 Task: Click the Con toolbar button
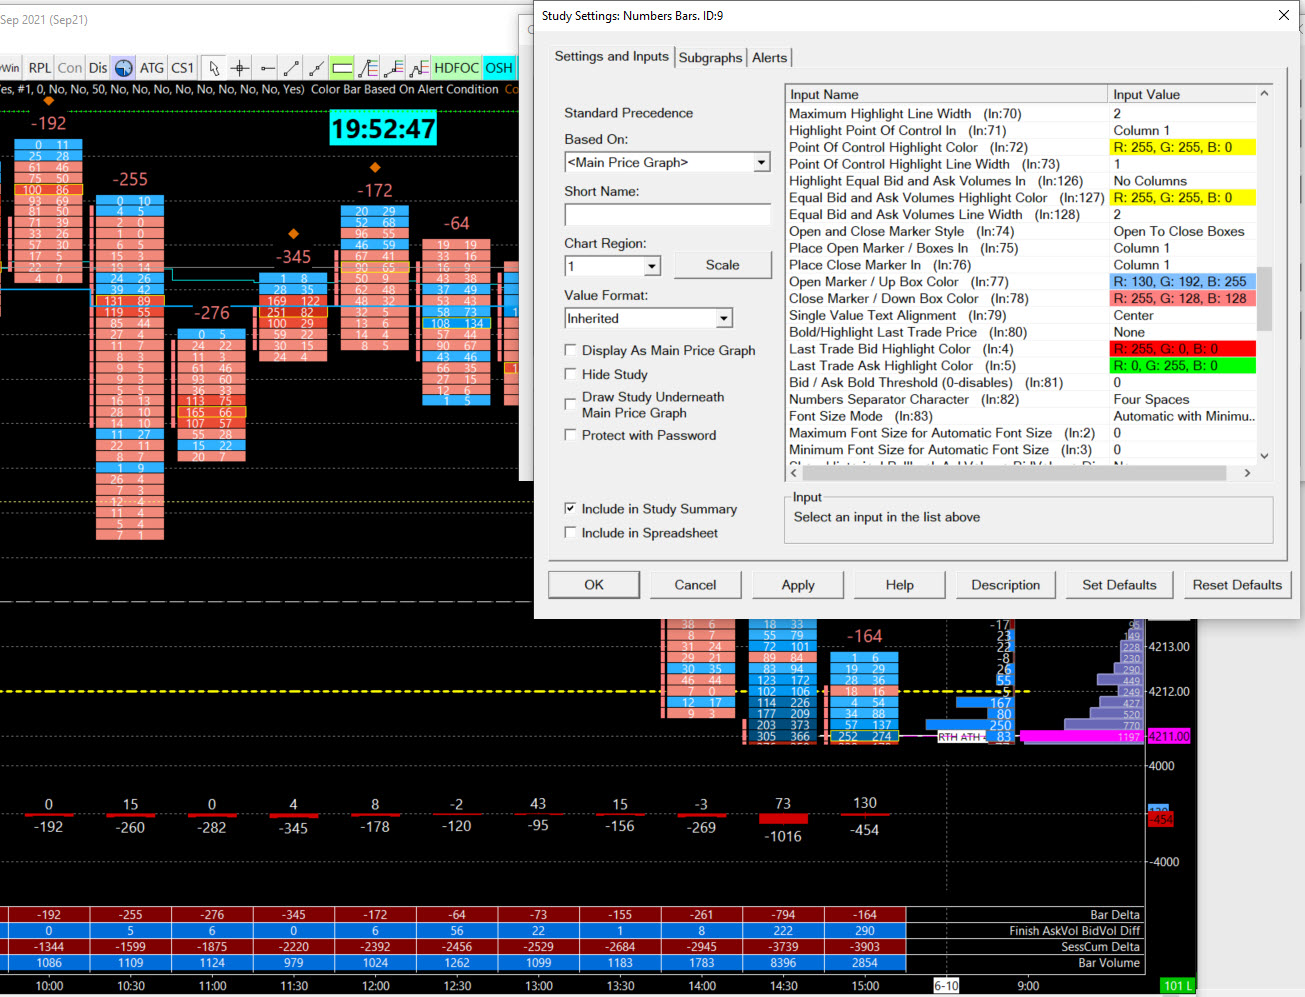point(70,68)
